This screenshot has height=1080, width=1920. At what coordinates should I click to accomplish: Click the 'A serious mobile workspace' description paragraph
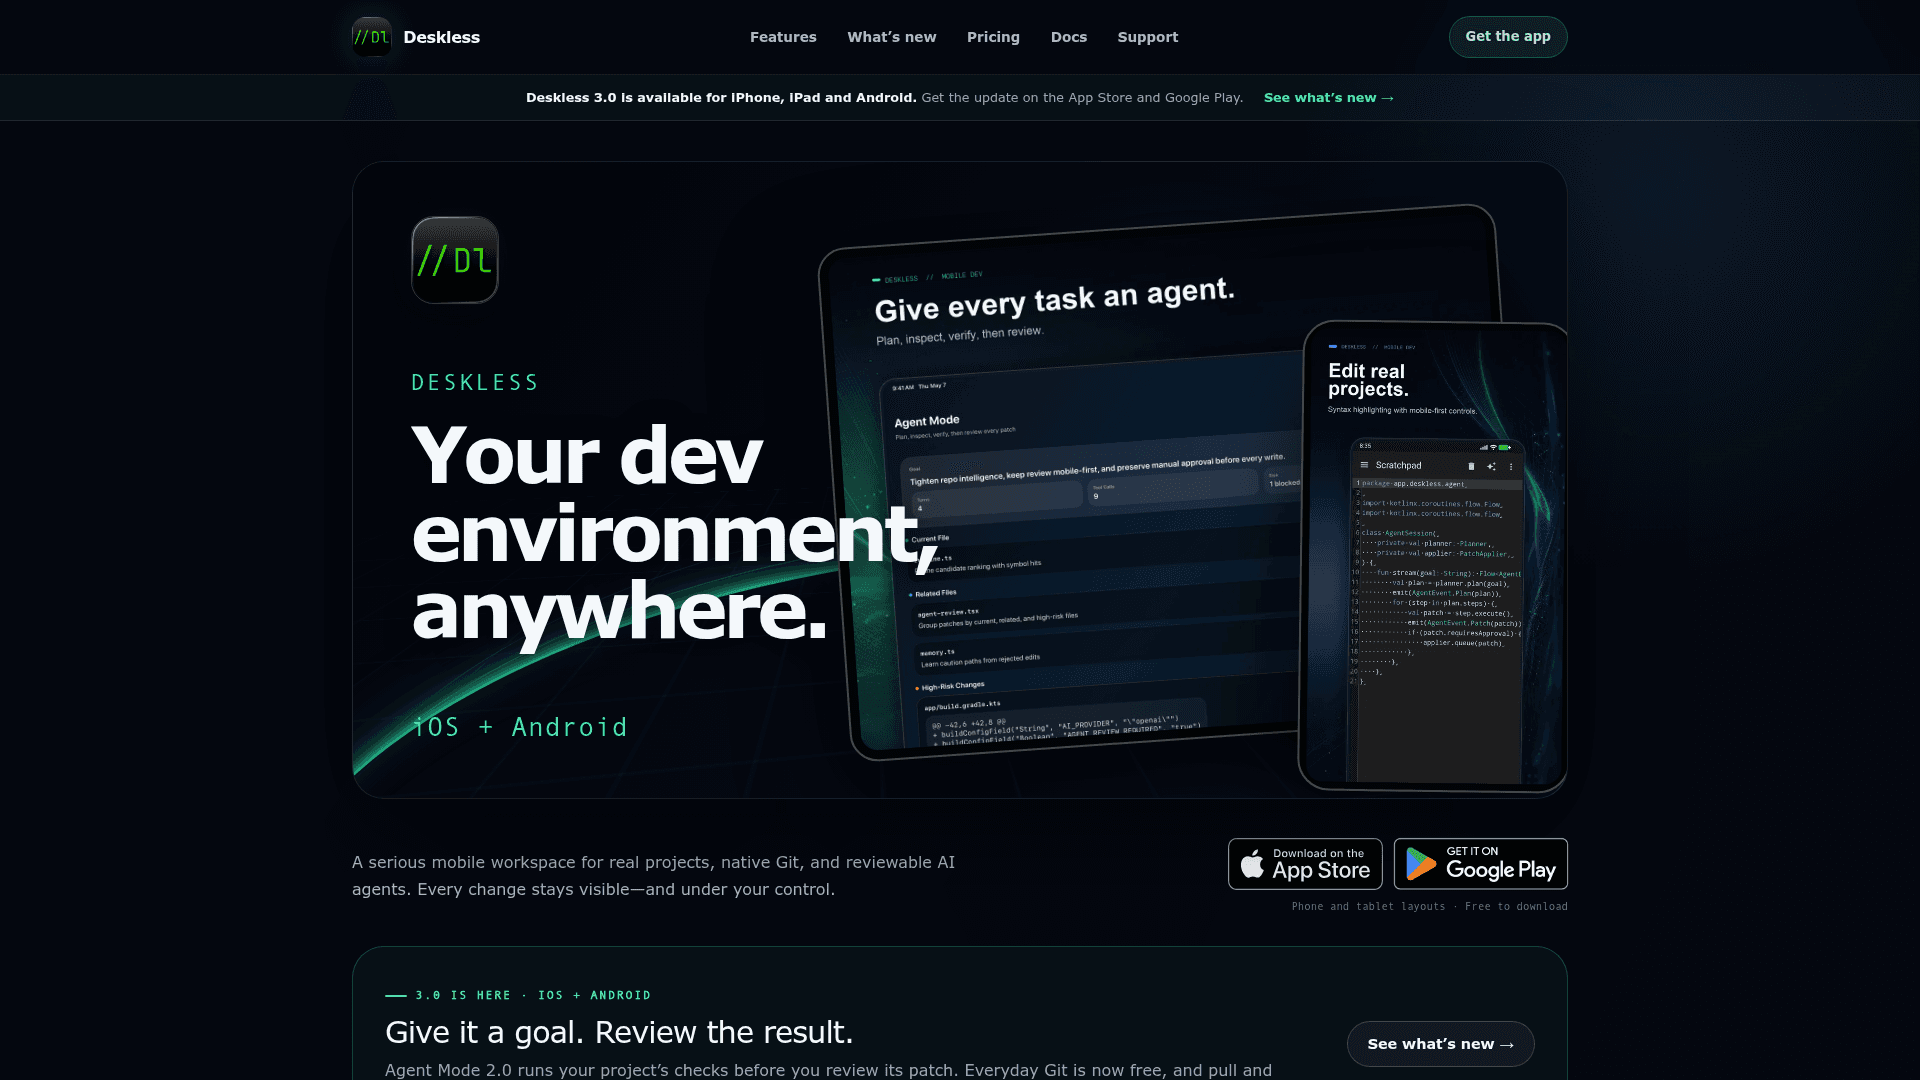(654, 876)
